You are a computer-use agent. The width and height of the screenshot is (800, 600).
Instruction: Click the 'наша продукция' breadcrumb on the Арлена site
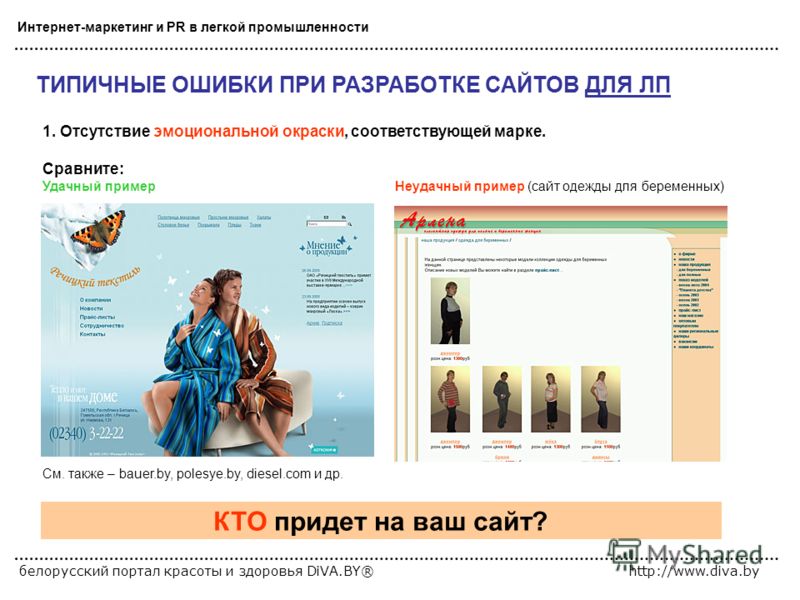(437, 240)
